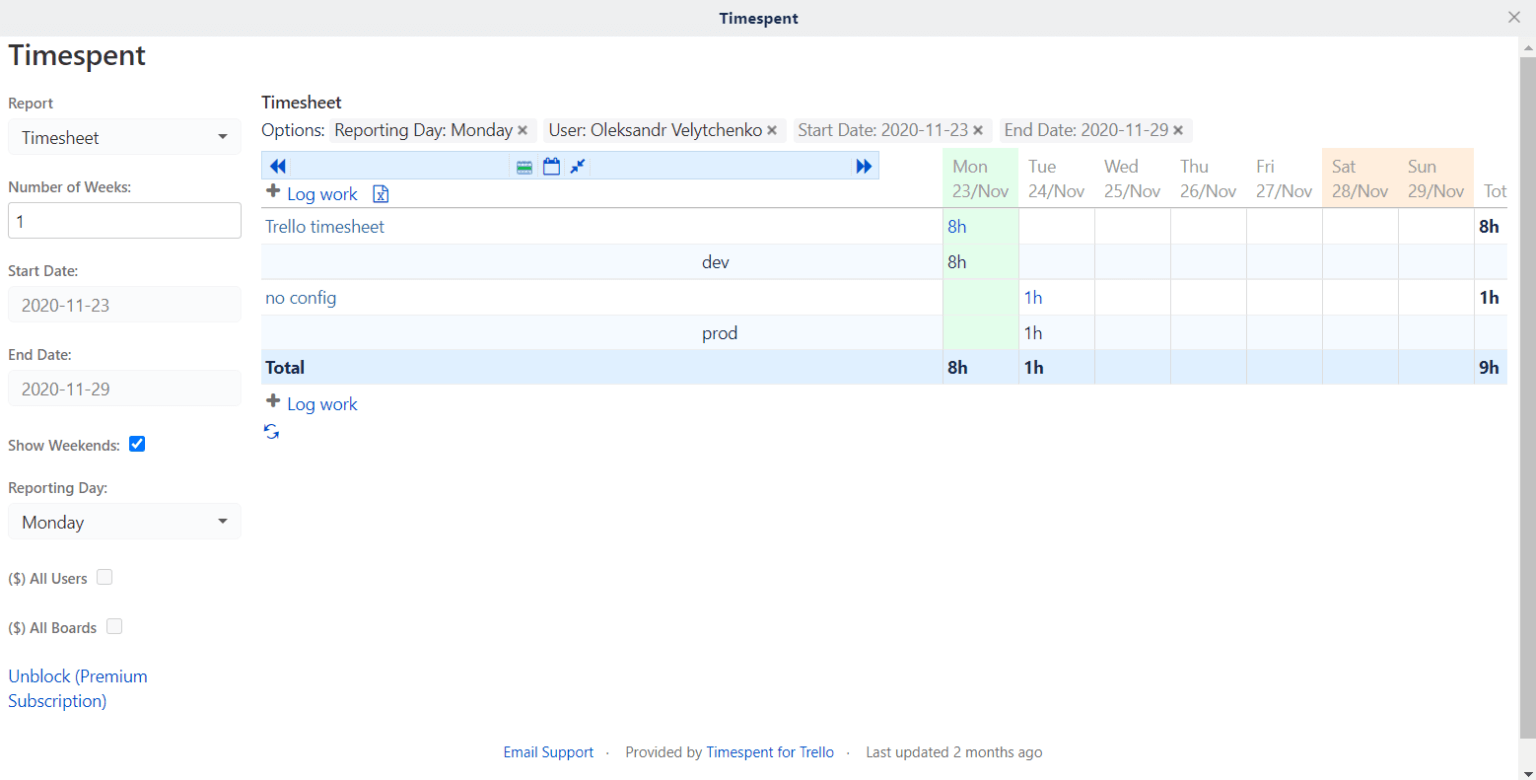Open the Trello timesheet card link
The image size is (1536, 780).
click(324, 226)
